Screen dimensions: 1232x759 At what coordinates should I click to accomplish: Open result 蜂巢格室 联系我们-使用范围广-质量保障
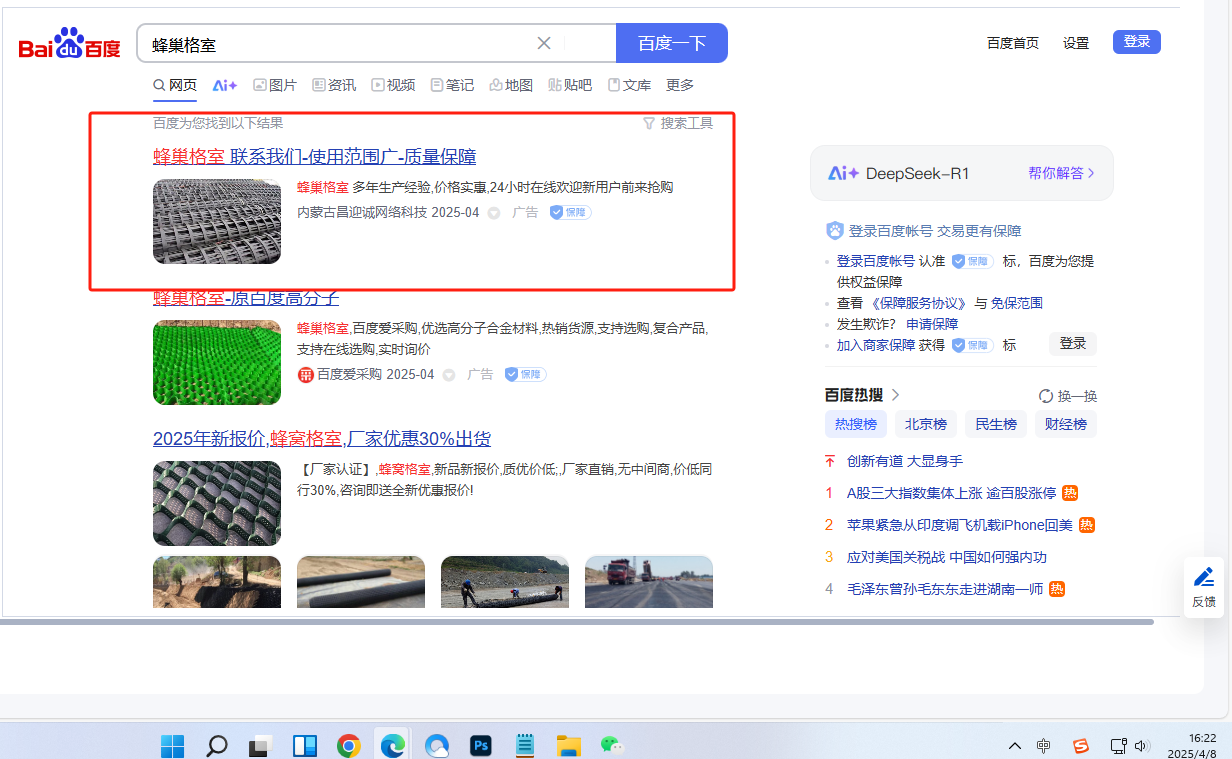point(314,157)
